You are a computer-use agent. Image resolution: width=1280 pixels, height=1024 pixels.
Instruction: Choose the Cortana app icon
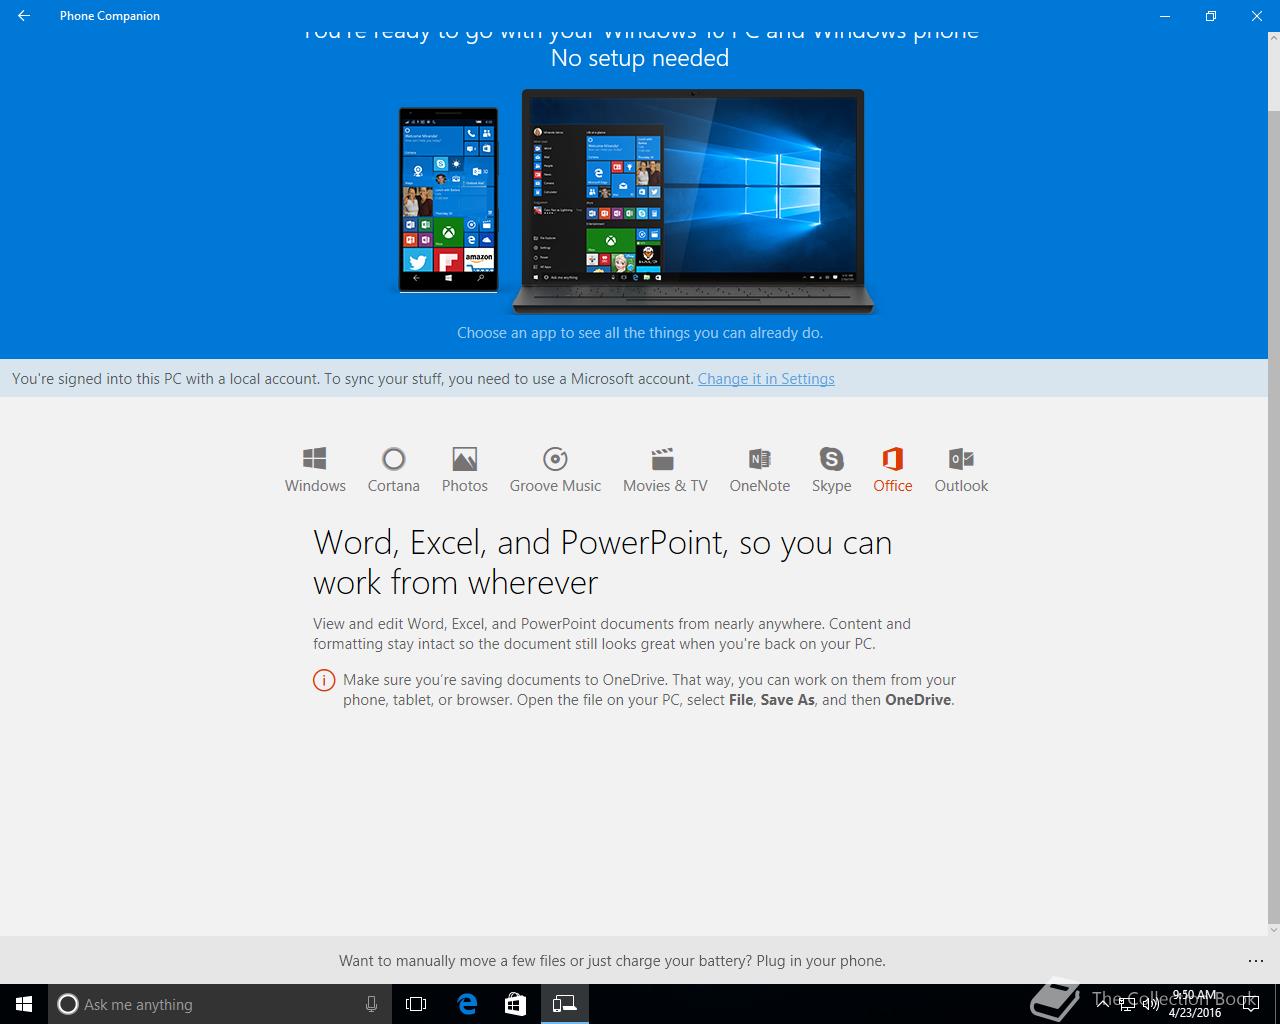tap(393, 470)
